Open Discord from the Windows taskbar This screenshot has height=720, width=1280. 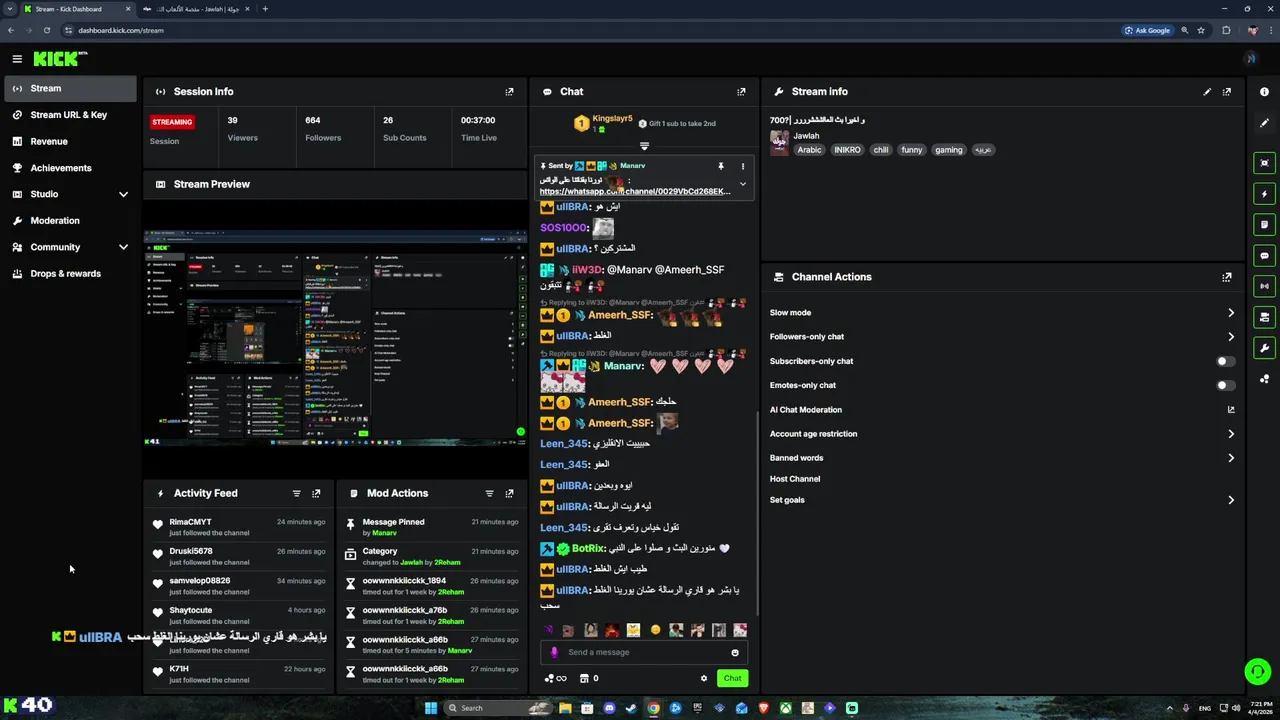[609, 708]
